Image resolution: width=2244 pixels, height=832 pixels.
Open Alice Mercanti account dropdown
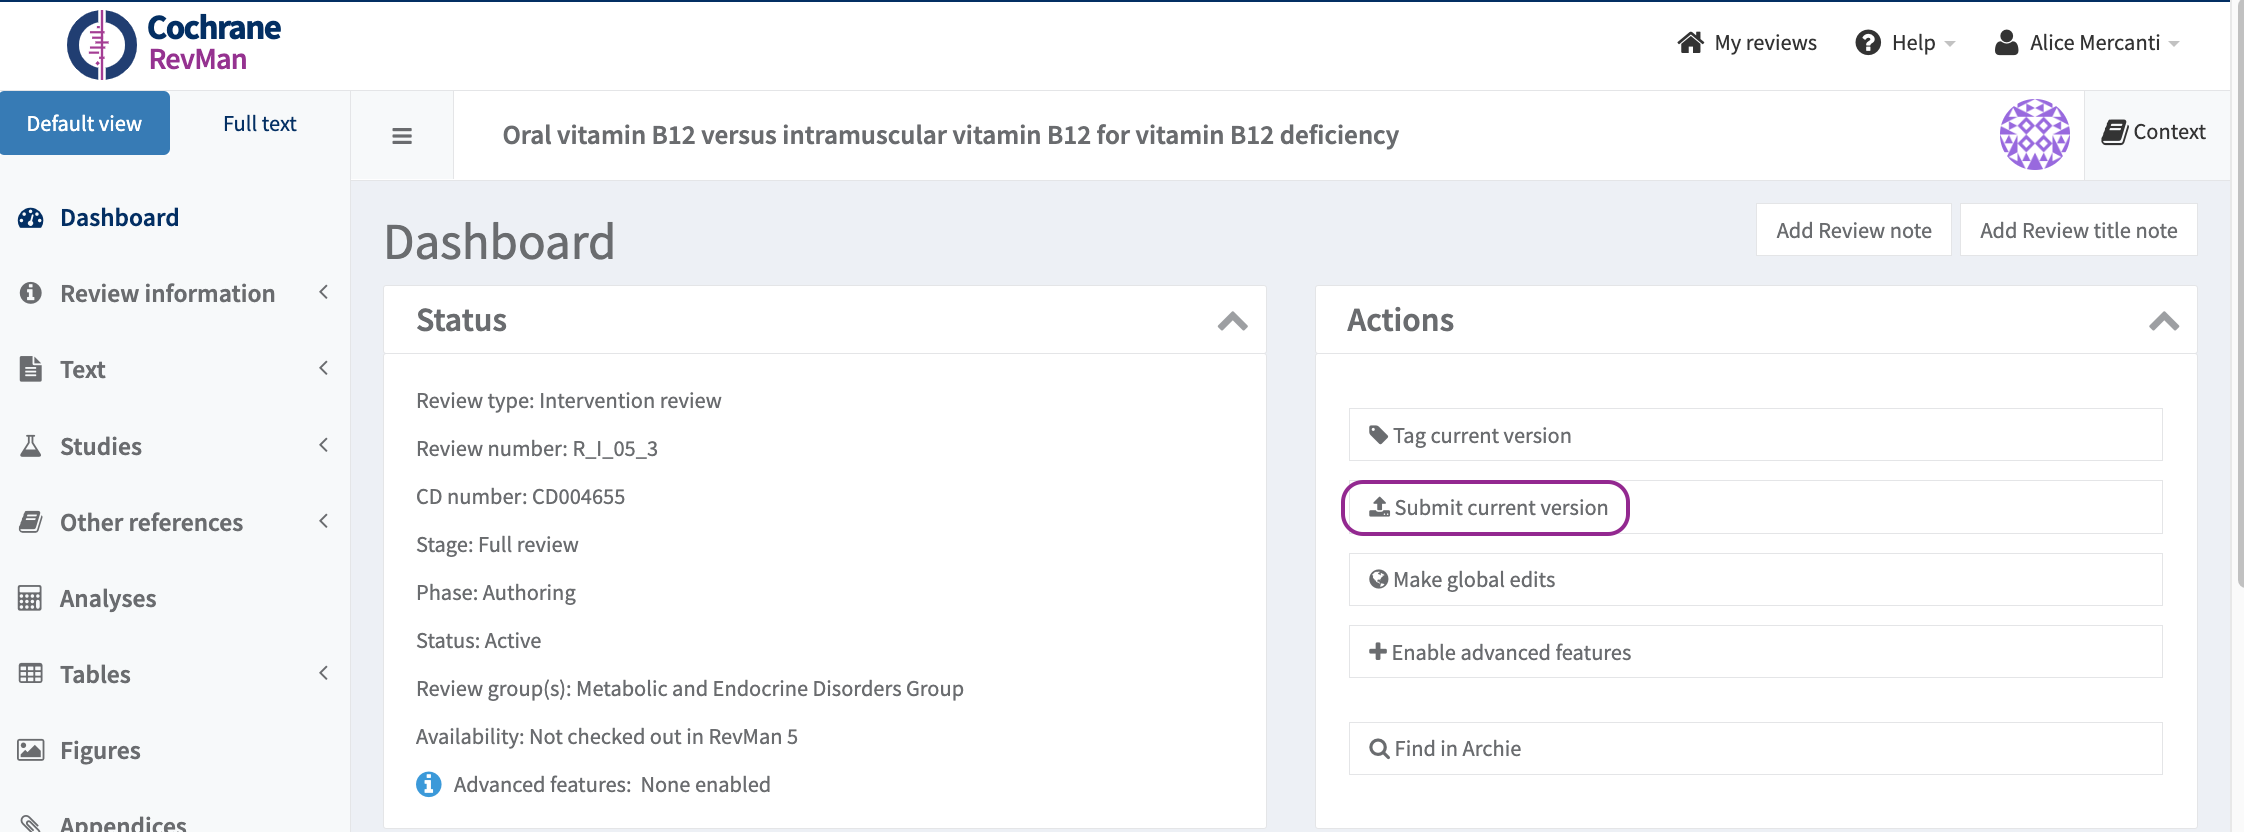click(x=2087, y=43)
